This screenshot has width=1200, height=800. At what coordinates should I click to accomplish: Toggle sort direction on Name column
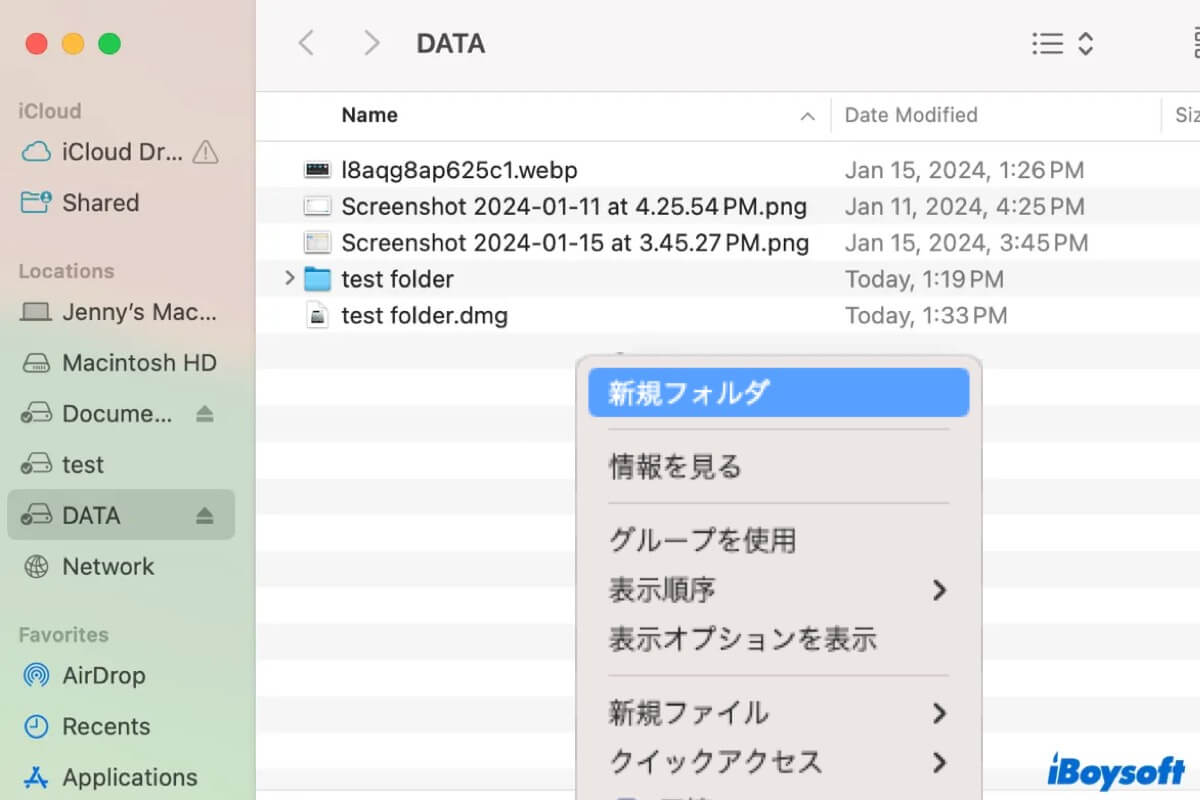[807, 115]
